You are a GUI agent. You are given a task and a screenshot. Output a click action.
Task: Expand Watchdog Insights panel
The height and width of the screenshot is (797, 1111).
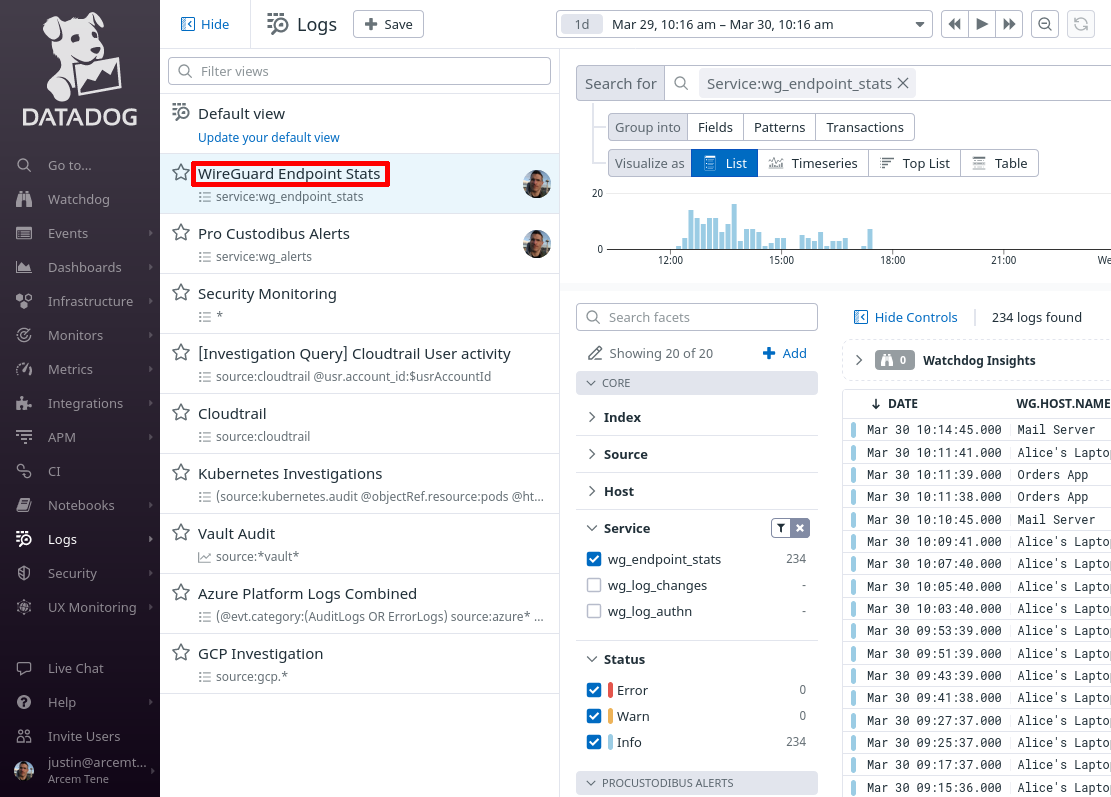(859, 360)
